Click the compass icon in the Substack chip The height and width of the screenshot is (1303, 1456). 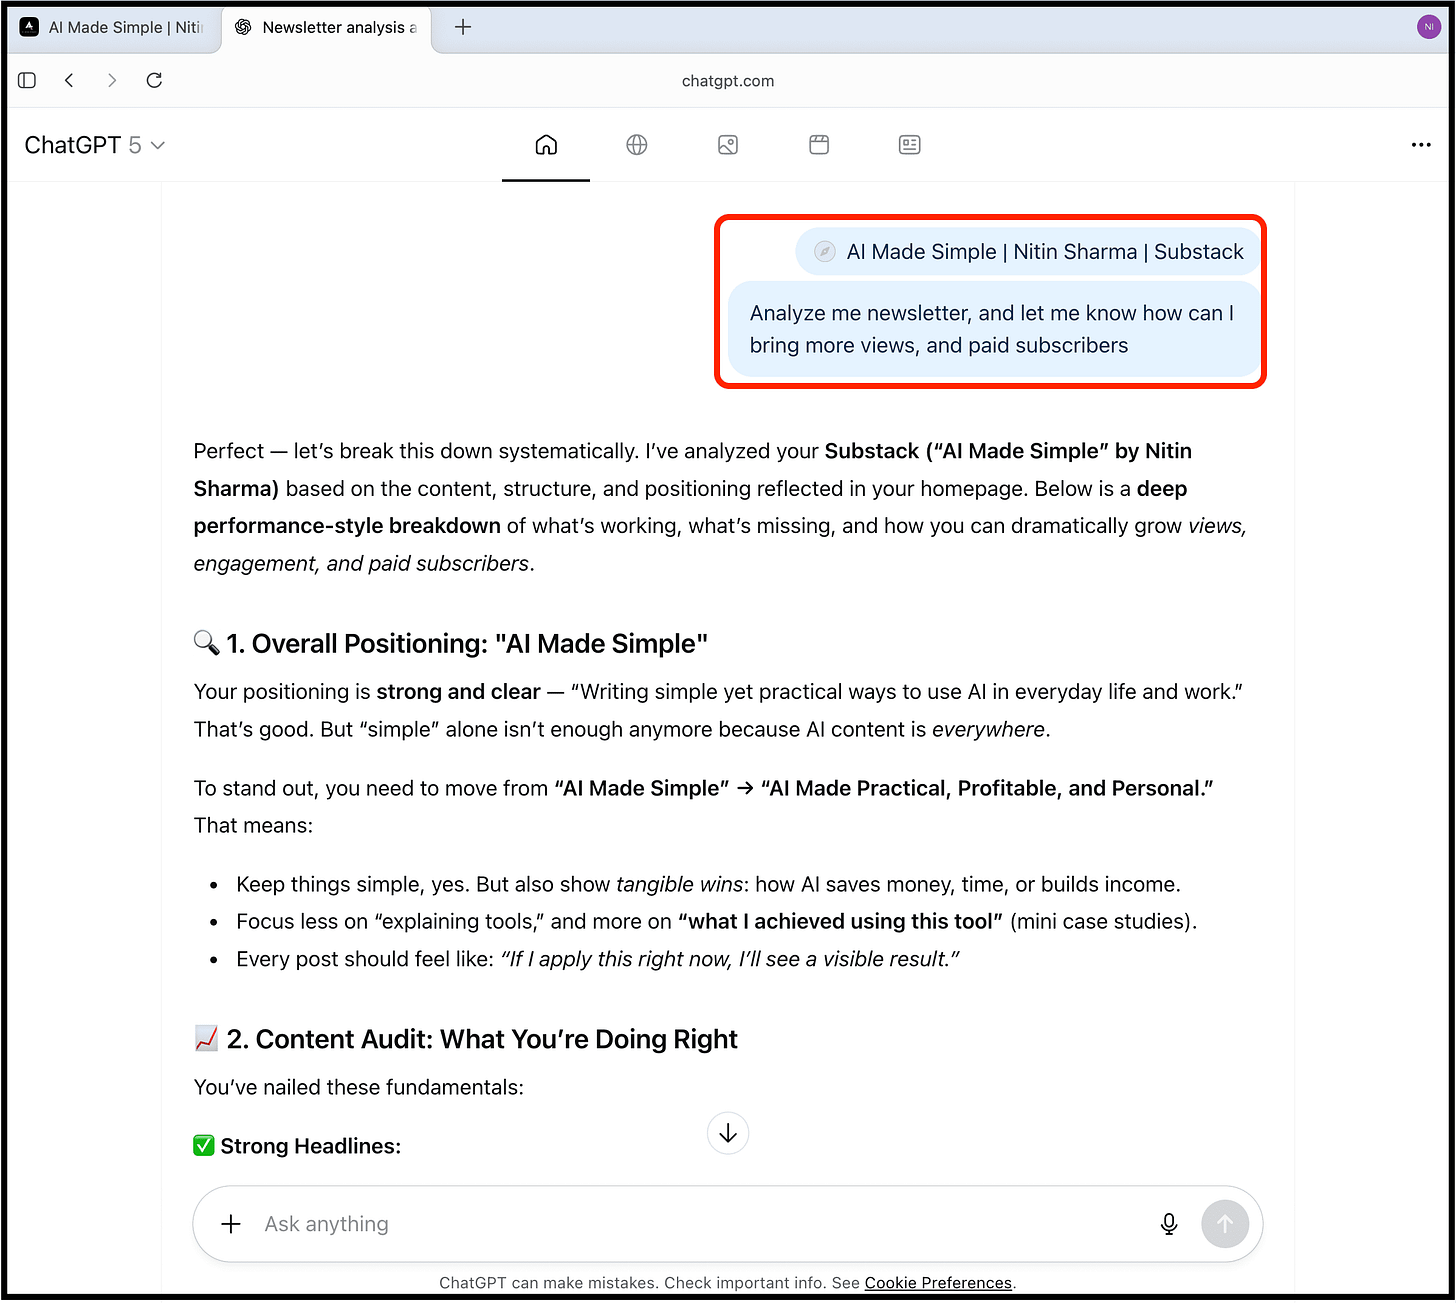click(x=825, y=252)
